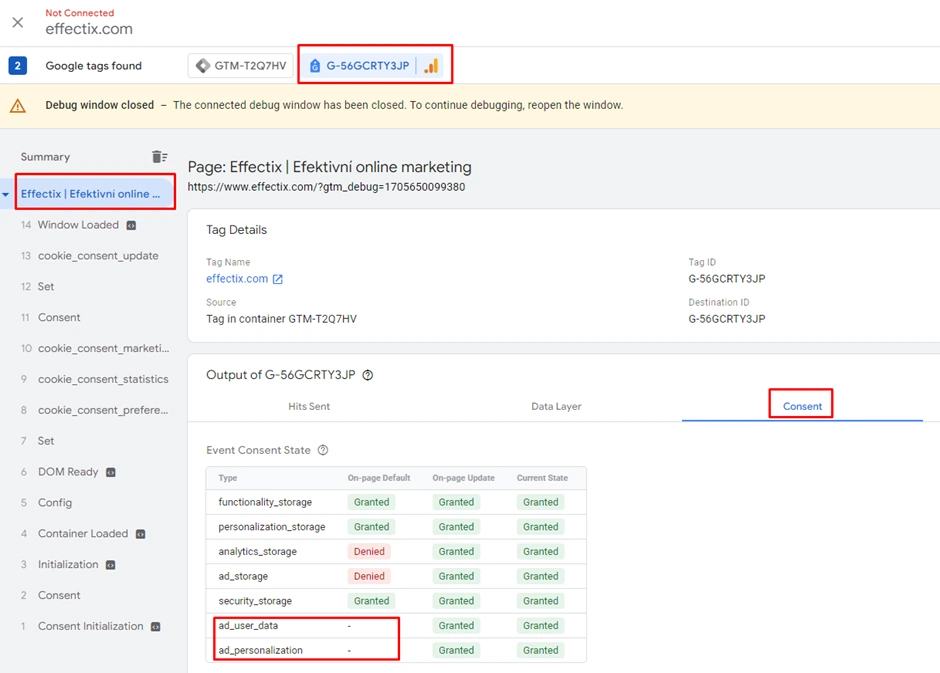Click the On-page Default column header
Image resolution: width=940 pixels, height=673 pixels.
[379, 478]
